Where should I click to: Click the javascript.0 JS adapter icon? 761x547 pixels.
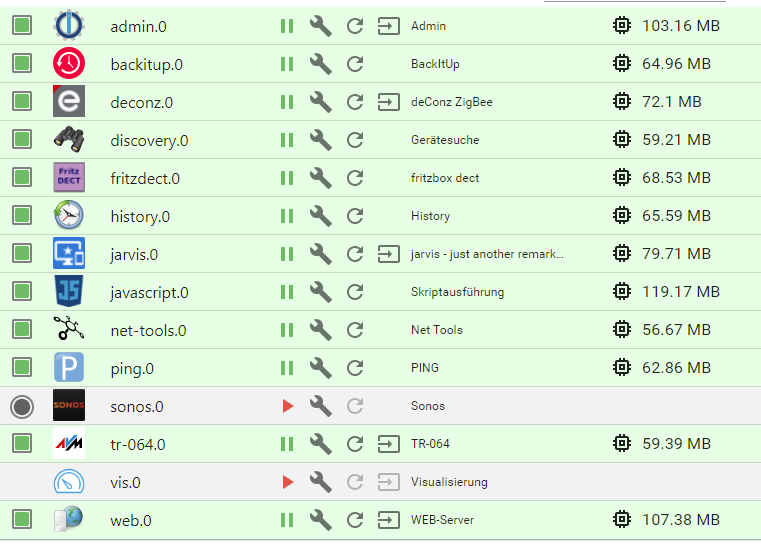pos(69,292)
